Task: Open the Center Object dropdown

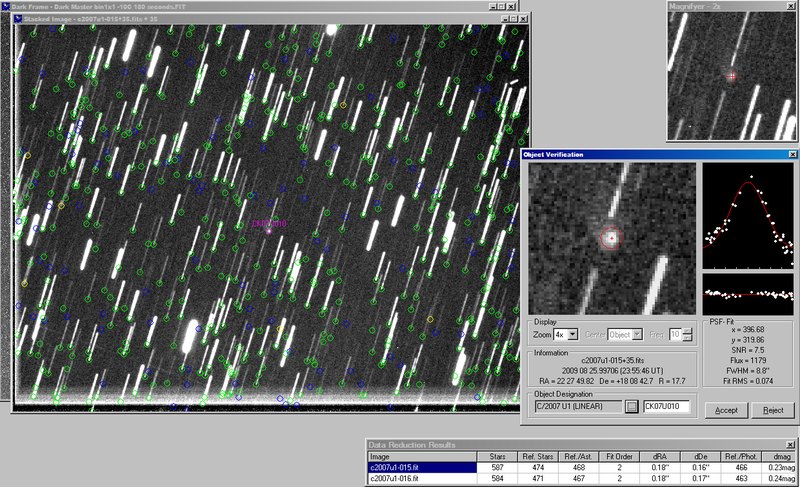Action: pyautogui.click(x=637, y=335)
